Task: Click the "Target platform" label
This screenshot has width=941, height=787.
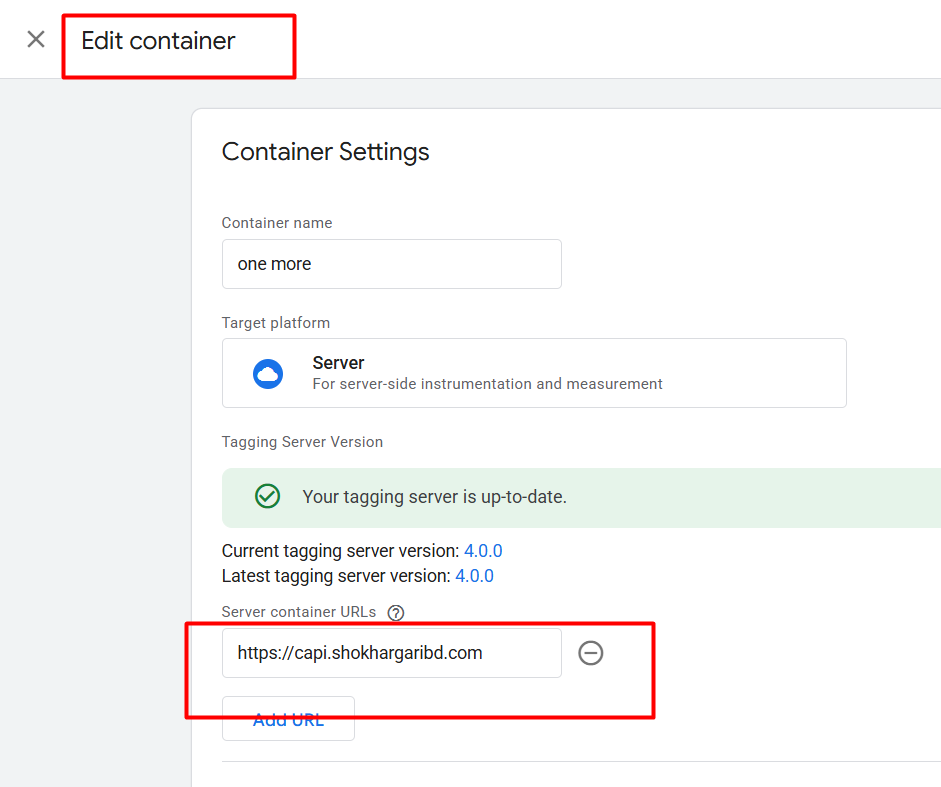Action: pos(276,323)
